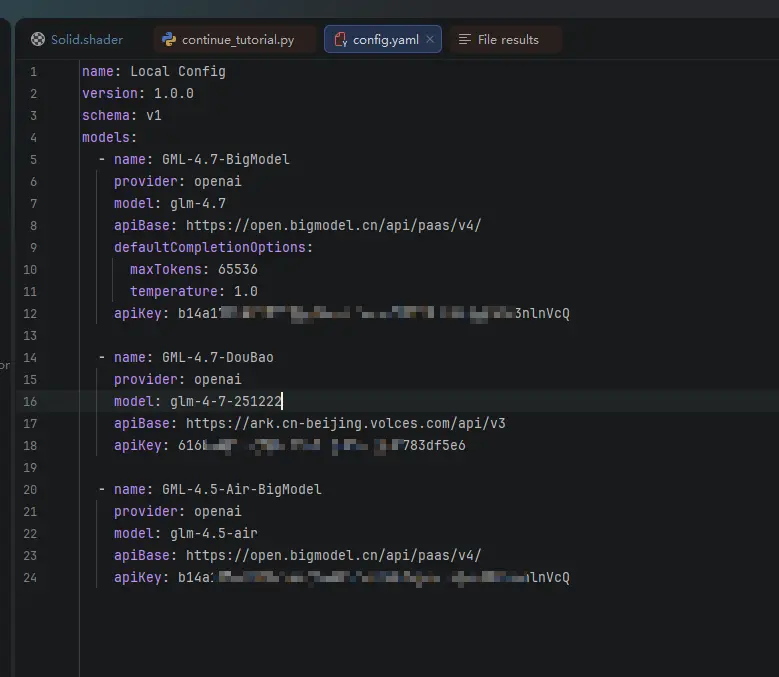
Task: Select the config.yaml tab
Action: [383, 39]
